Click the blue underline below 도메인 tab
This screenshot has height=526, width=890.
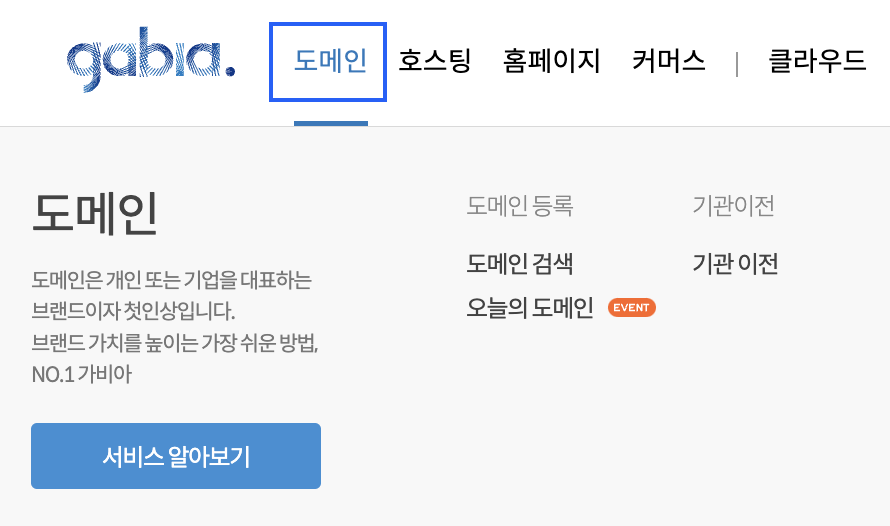pos(331,123)
